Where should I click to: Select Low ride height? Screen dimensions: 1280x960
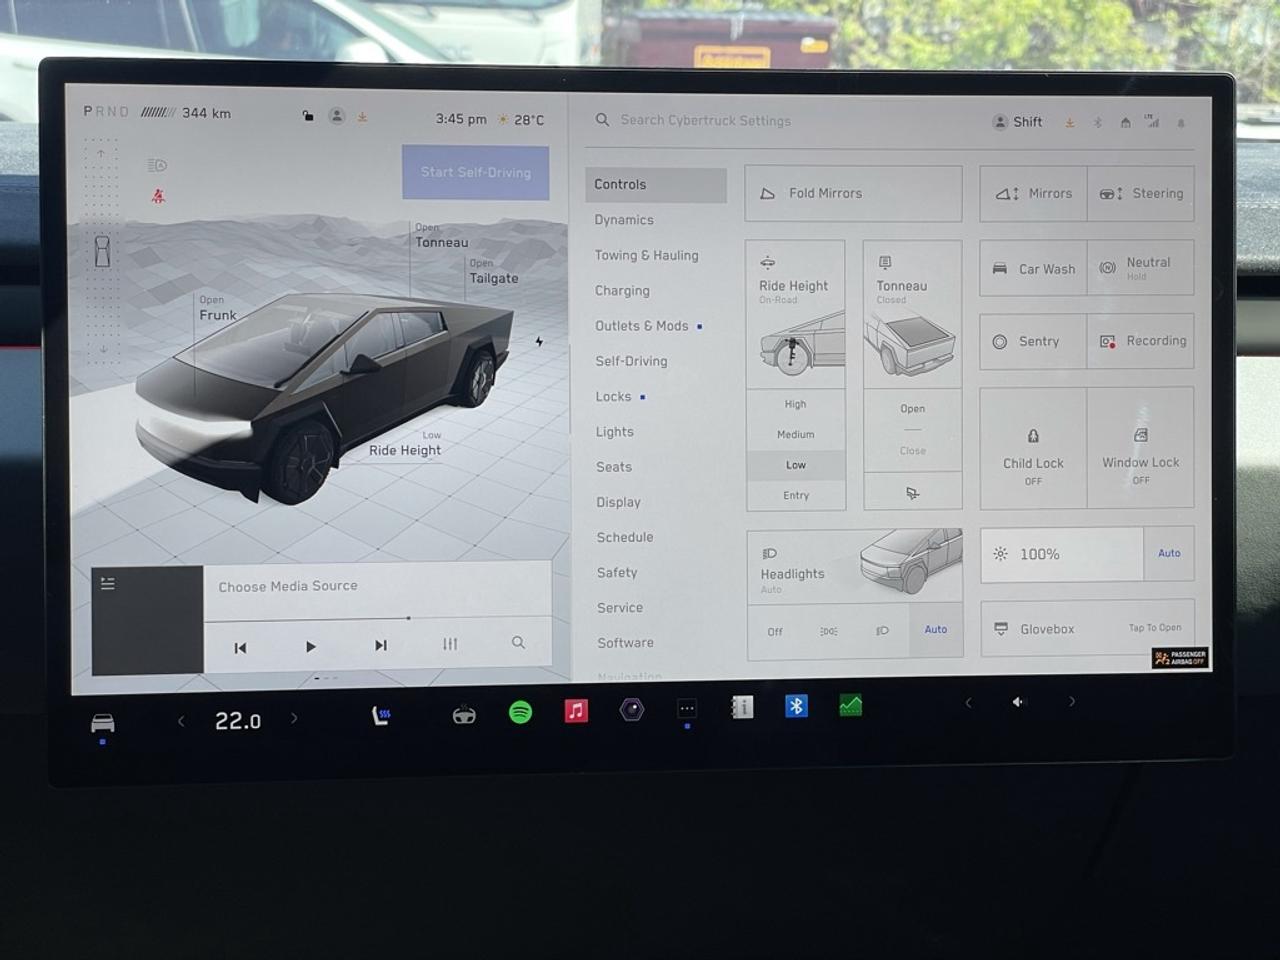click(x=795, y=465)
